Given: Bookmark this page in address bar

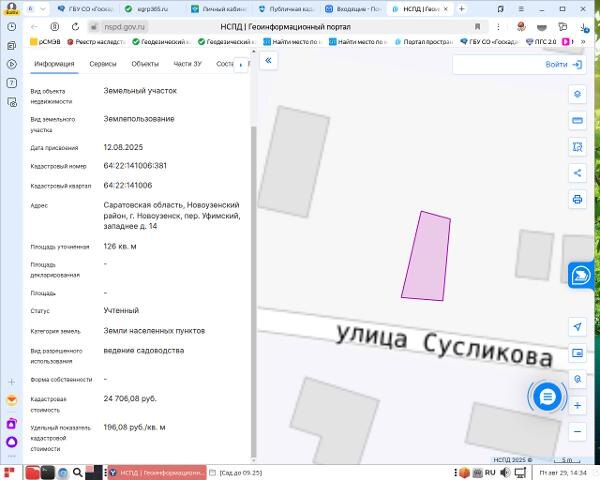Looking at the screenshot, I should pos(477,27).
